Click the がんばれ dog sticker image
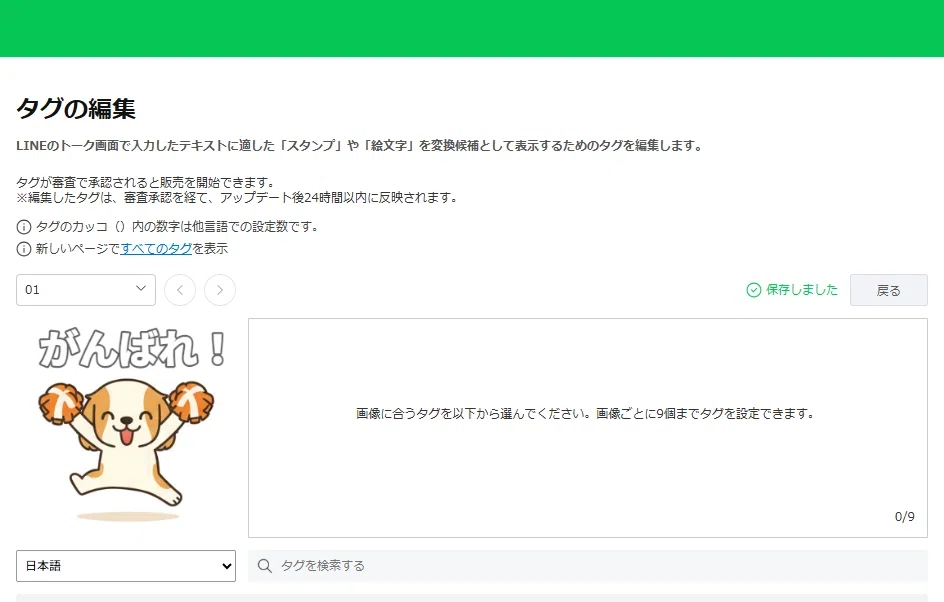 pyautogui.click(x=126, y=424)
